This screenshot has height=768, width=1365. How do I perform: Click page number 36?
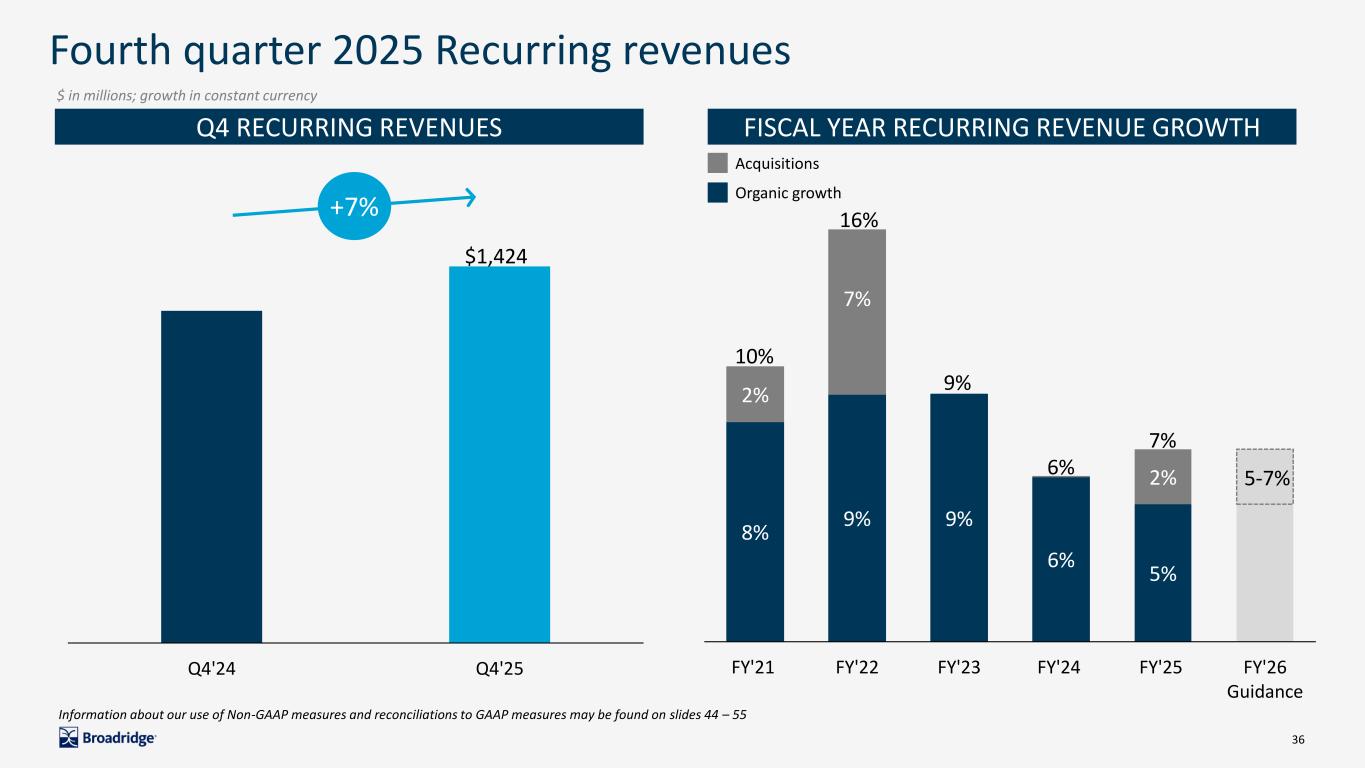pyautogui.click(x=1298, y=739)
